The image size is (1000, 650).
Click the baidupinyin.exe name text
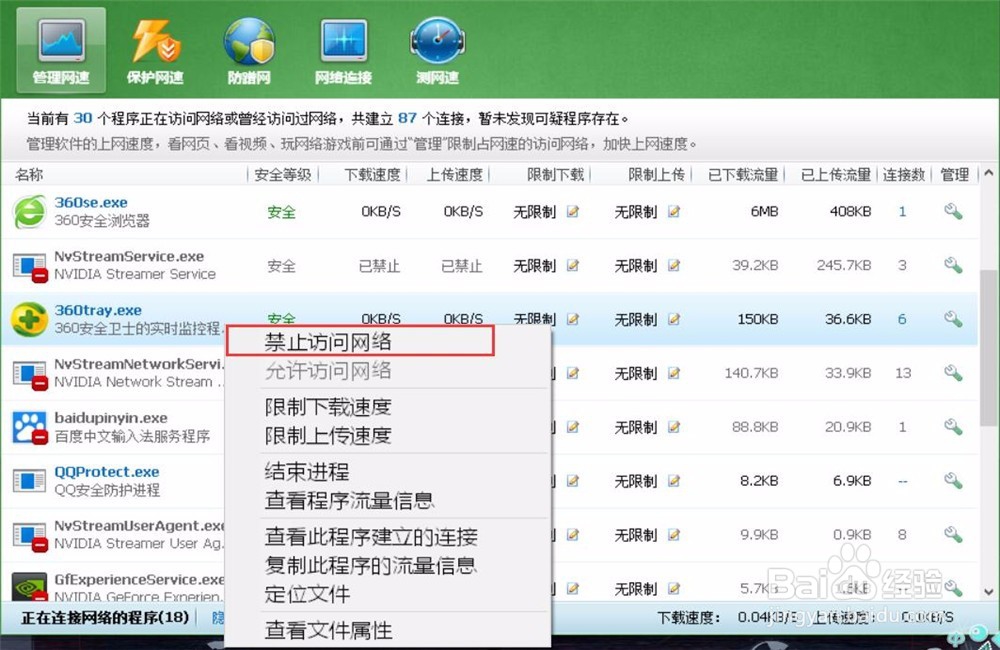pos(111,418)
